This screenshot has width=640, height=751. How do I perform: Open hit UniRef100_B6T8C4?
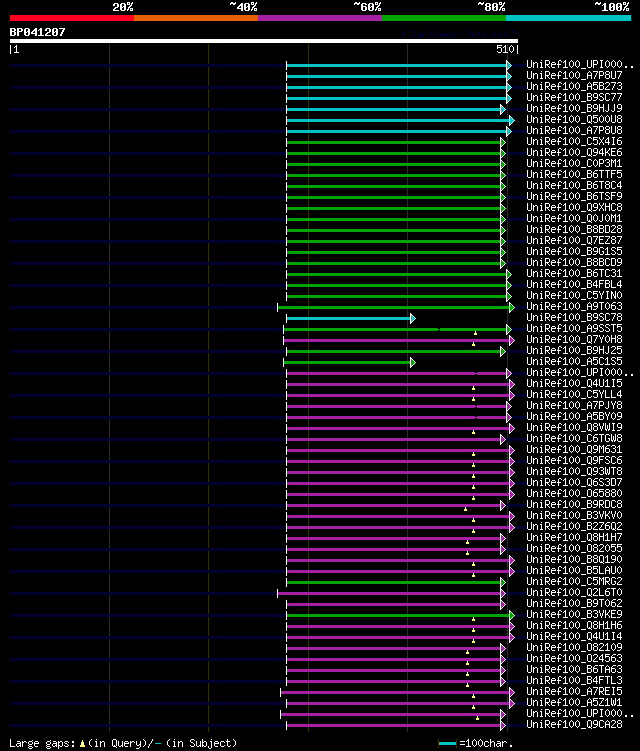tap(574, 185)
